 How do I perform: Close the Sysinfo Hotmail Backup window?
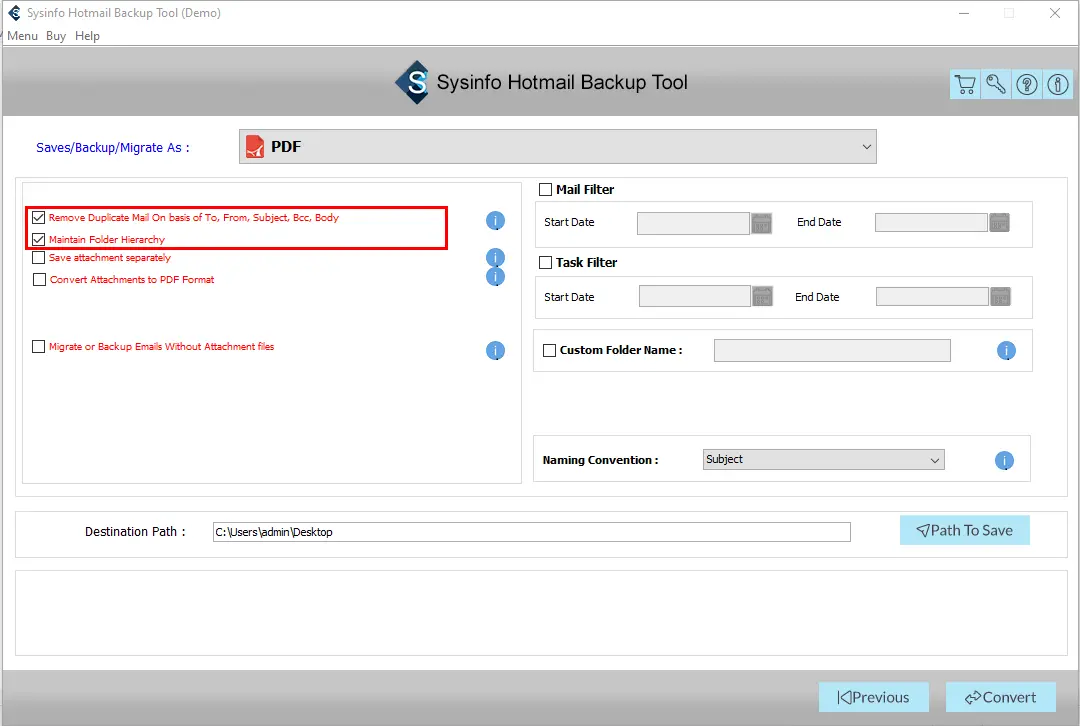(x=1055, y=13)
